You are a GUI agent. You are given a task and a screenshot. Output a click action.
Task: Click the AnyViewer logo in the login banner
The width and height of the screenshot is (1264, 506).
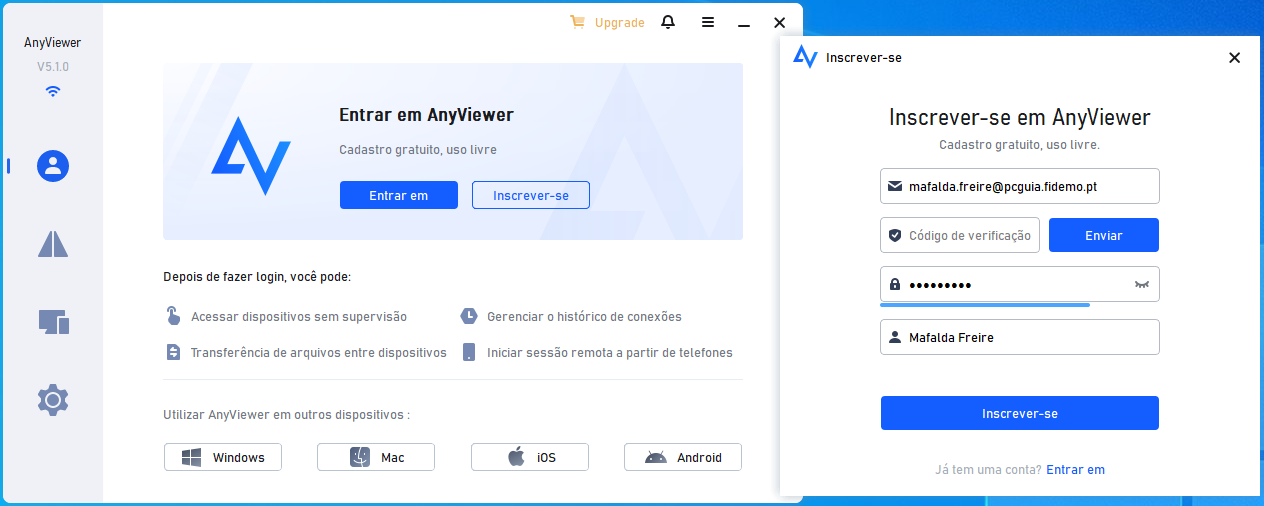251,155
